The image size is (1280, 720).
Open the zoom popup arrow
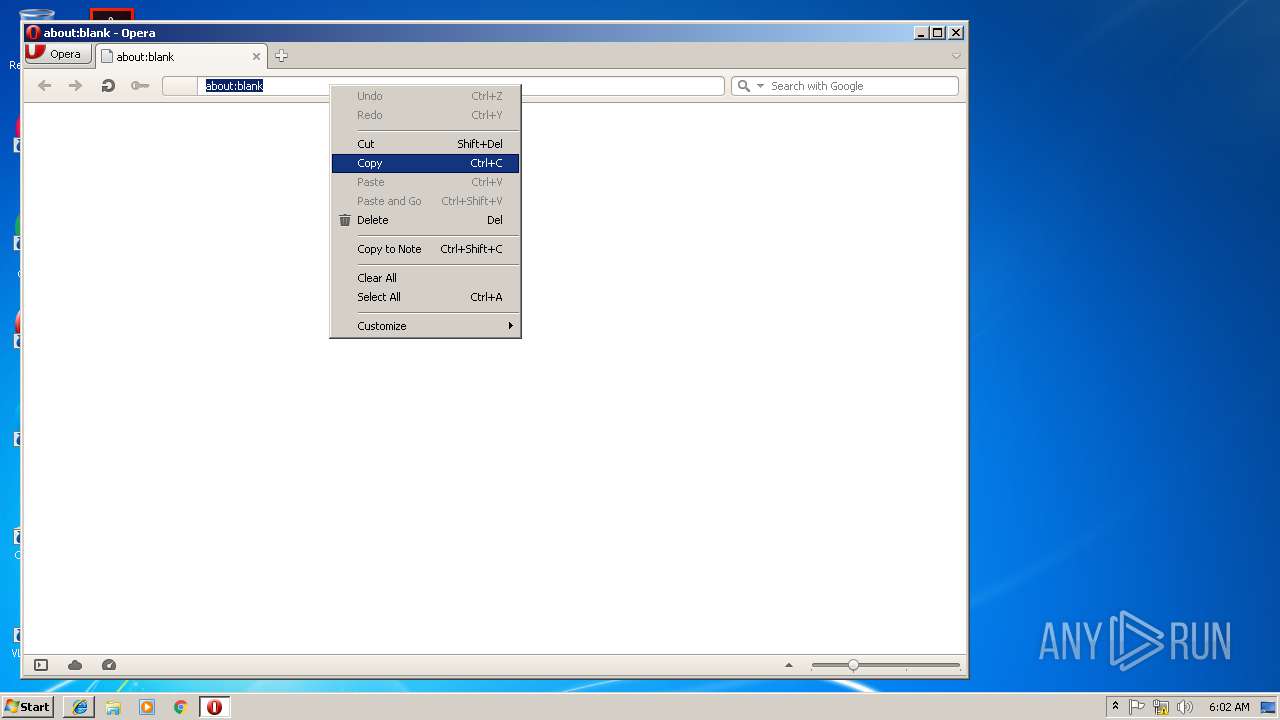point(789,665)
